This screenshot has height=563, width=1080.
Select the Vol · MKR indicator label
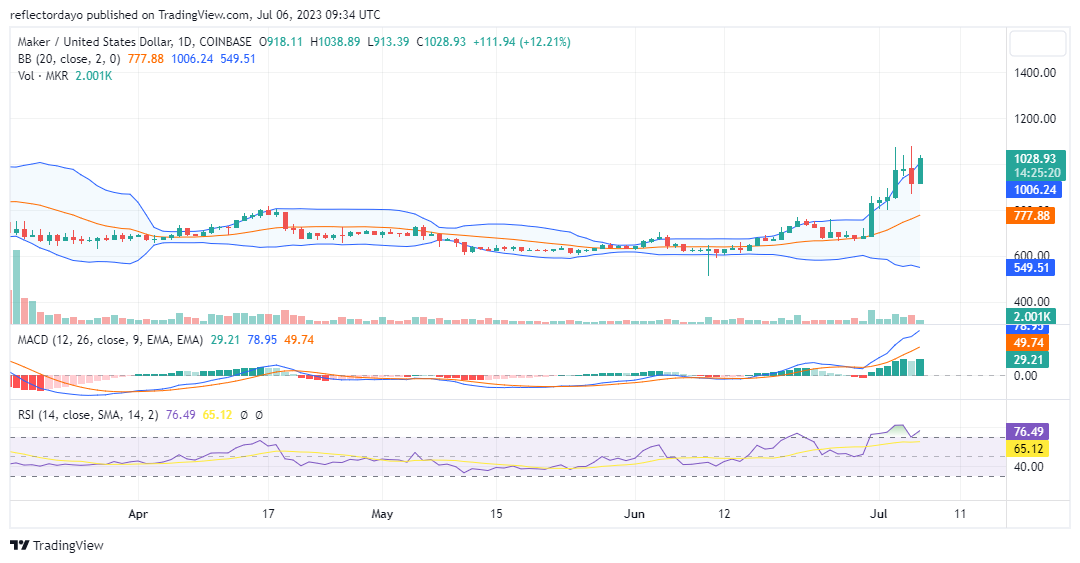point(43,76)
